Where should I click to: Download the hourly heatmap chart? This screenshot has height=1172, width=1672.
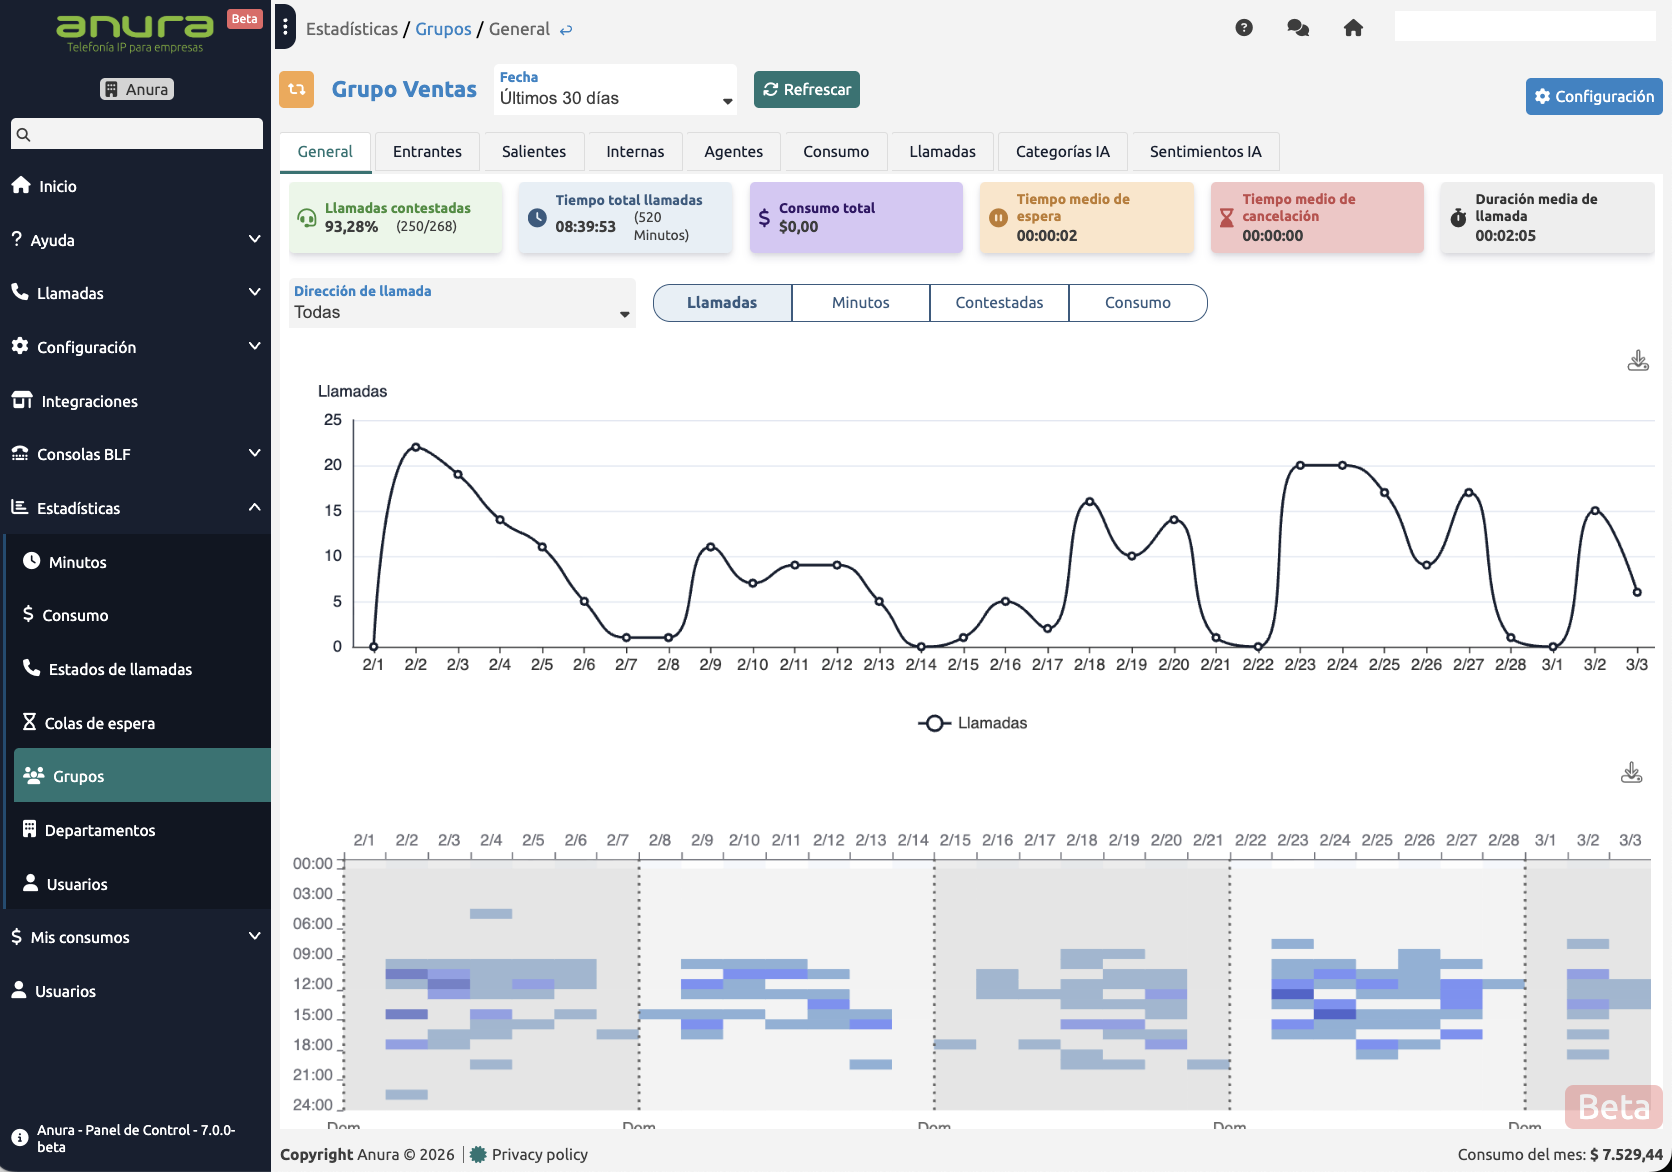(x=1631, y=773)
